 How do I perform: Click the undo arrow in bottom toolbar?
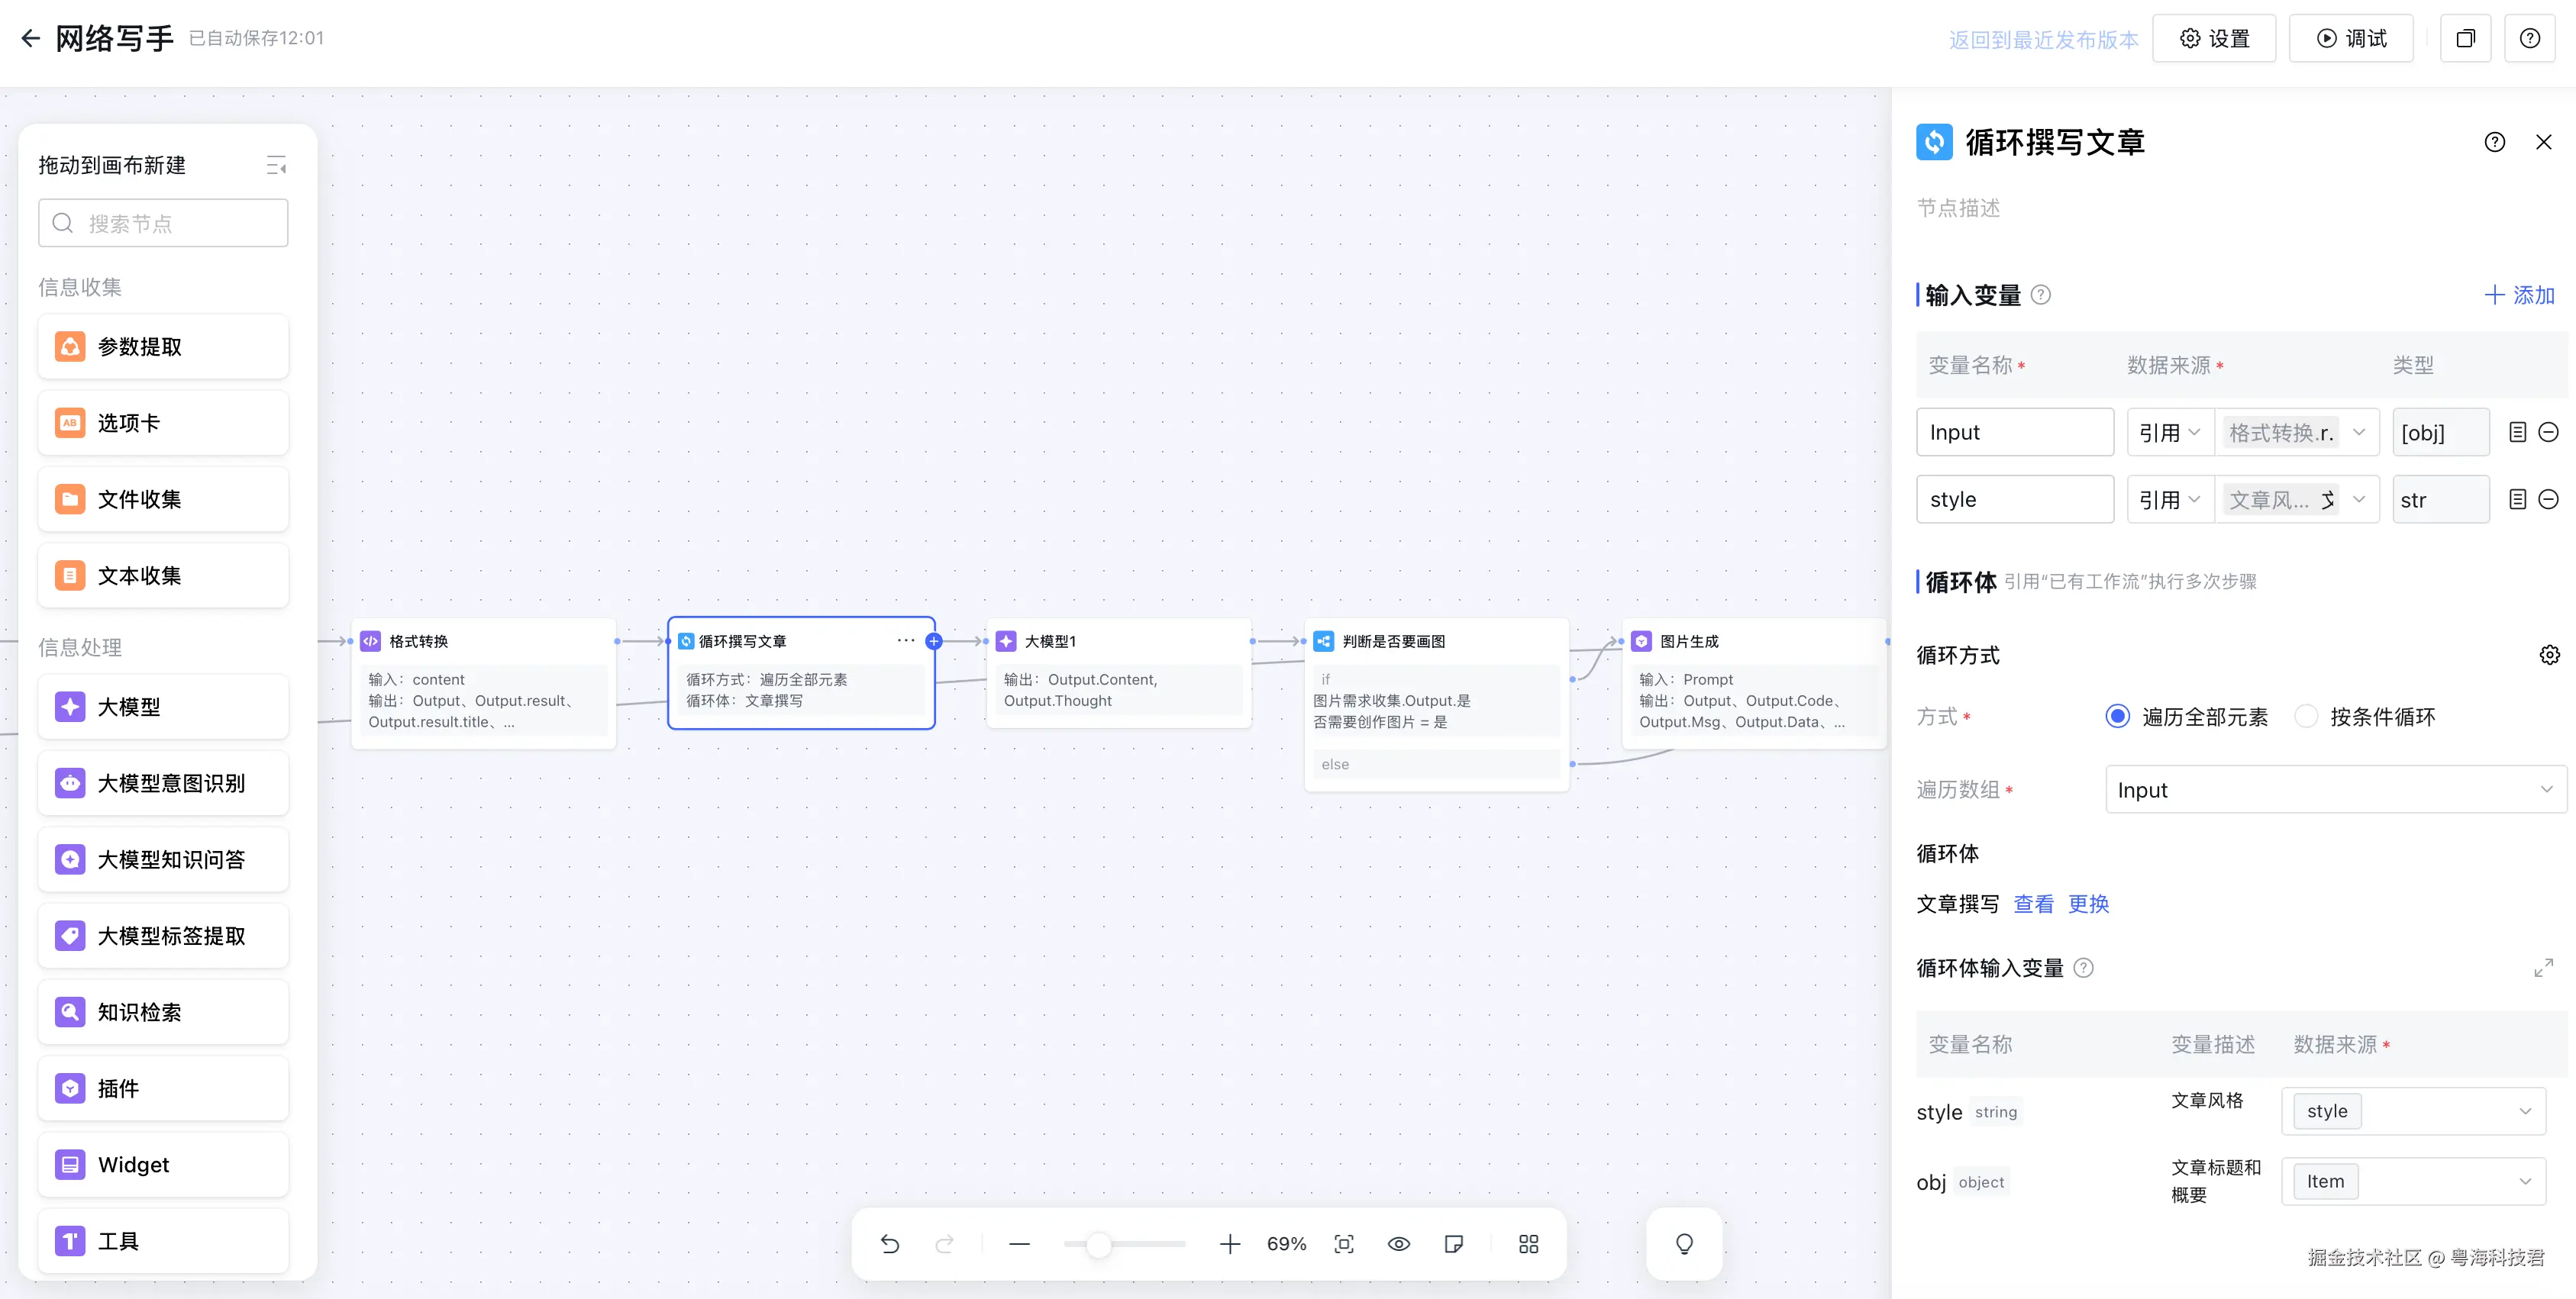tap(890, 1244)
